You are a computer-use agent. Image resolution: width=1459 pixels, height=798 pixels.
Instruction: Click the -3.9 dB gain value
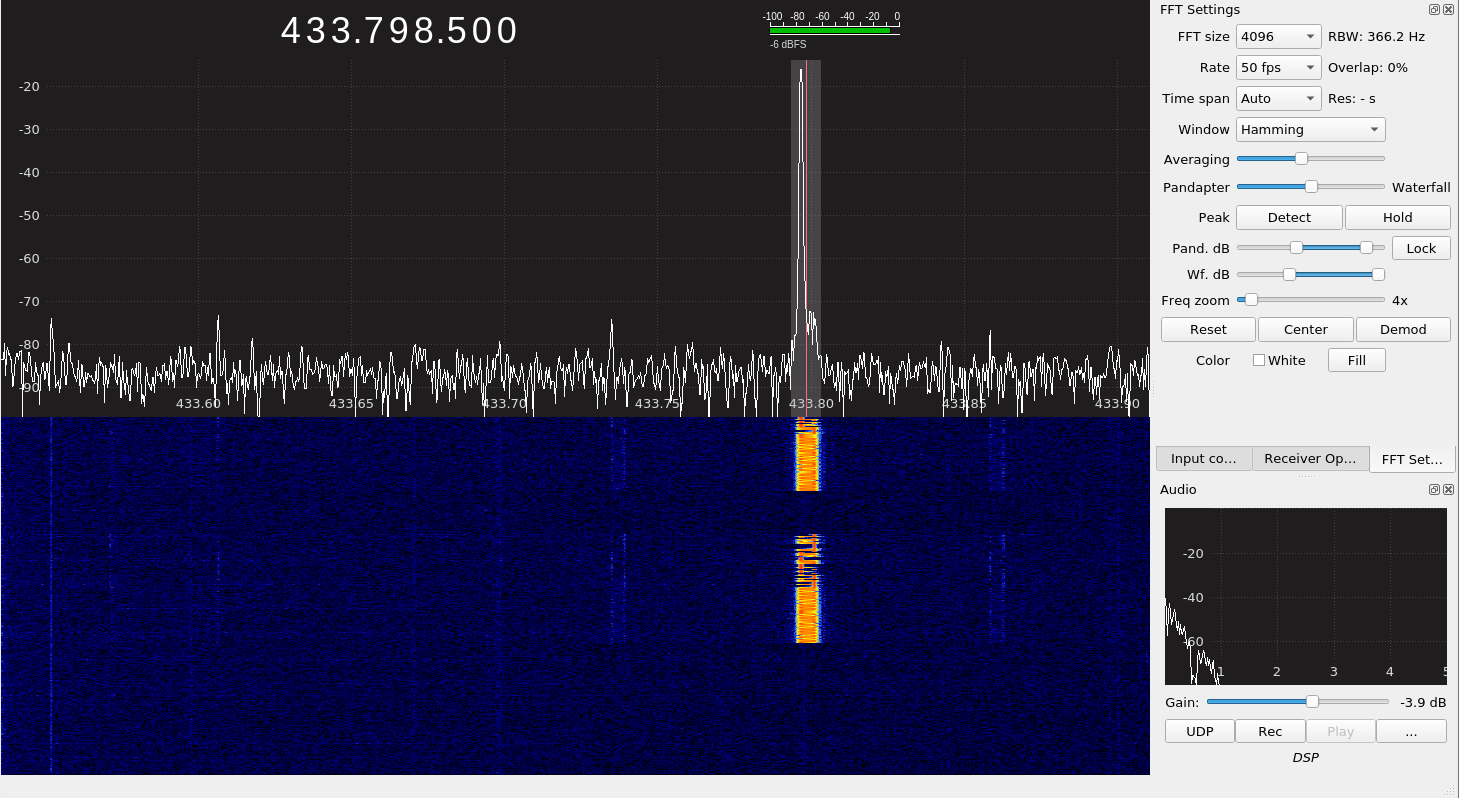tap(1423, 702)
